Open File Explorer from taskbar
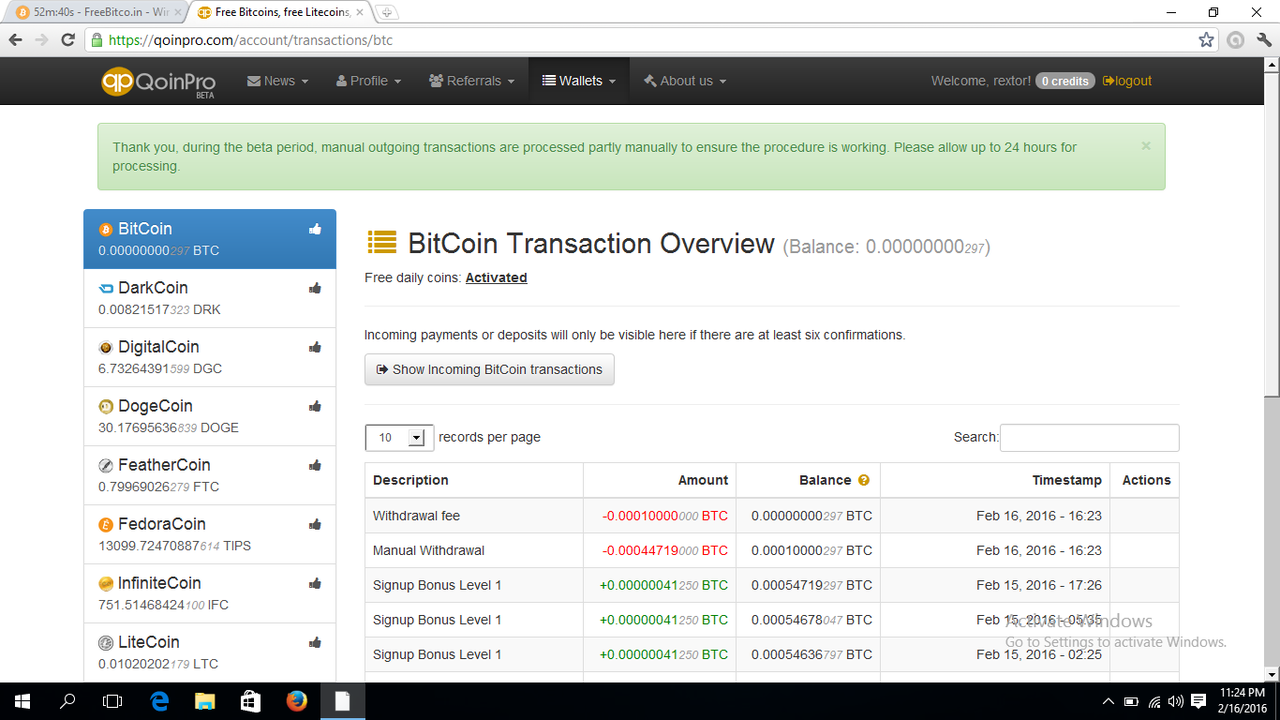This screenshot has width=1280, height=720. coord(204,701)
